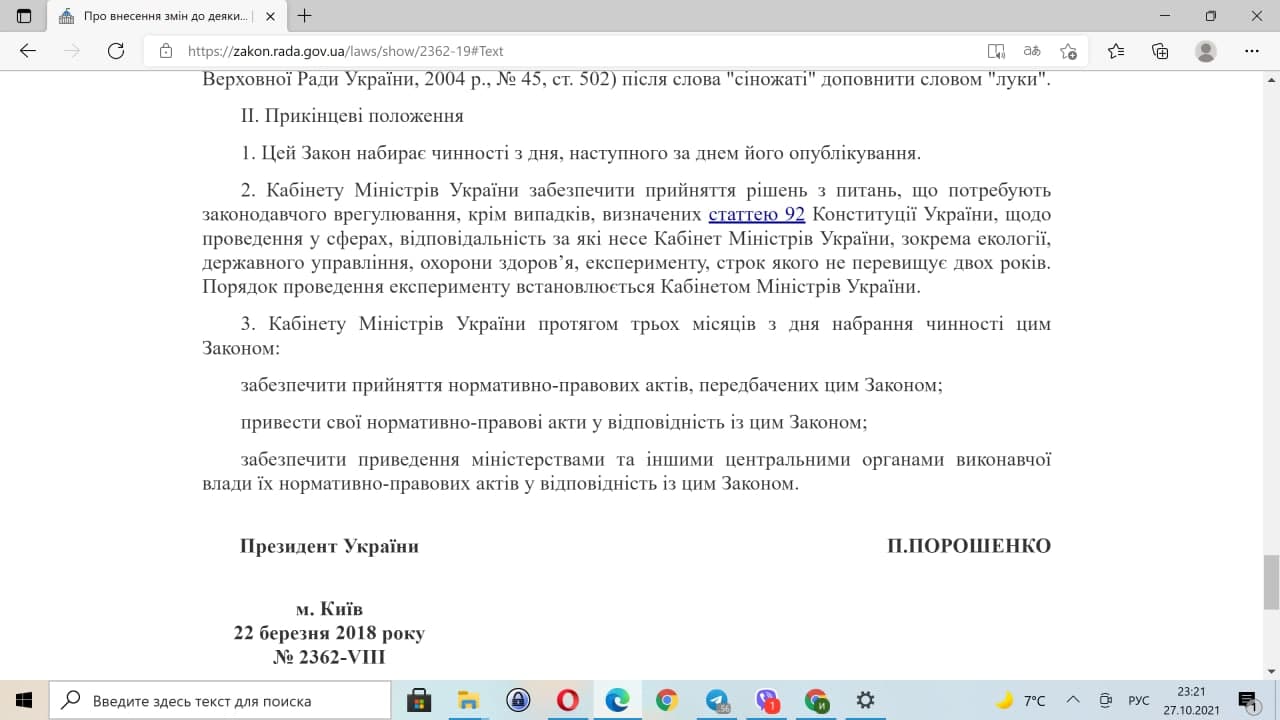The width and height of the screenshot is (1280, 720).
Task: Open Telegram from the taskbar
Action: tap(717, 700)
